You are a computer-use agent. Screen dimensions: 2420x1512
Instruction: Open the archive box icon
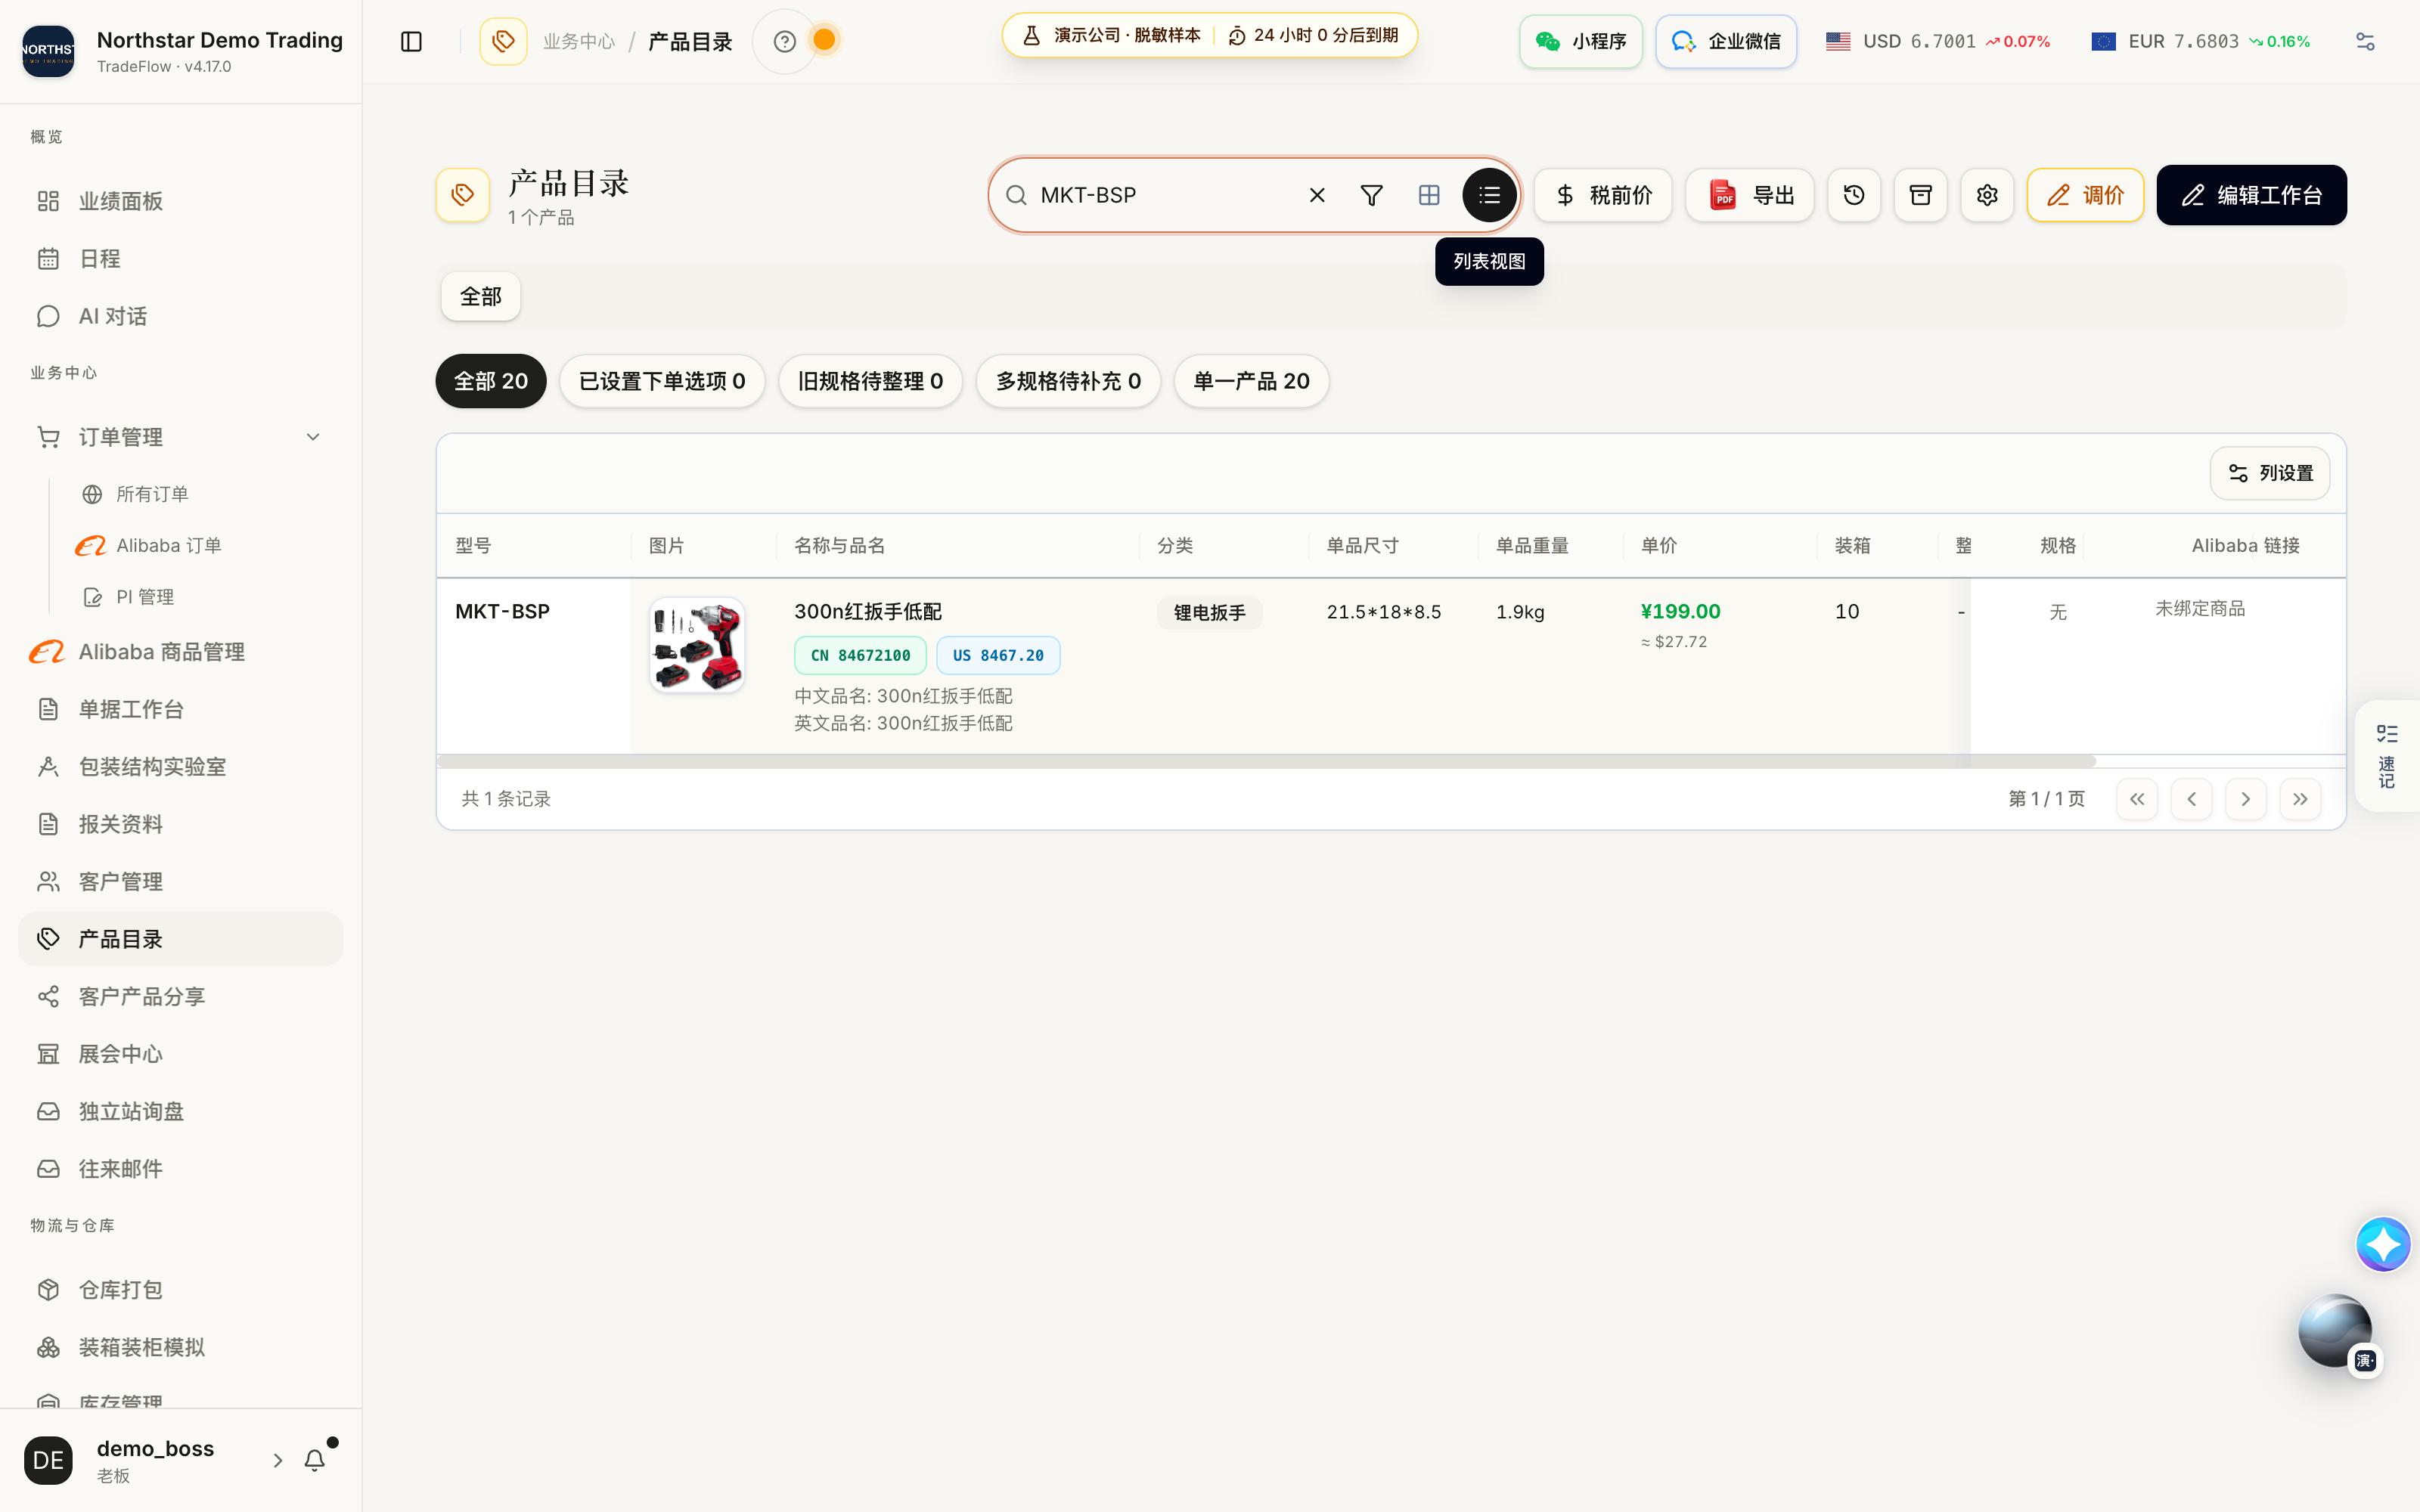pos(1921,195)
